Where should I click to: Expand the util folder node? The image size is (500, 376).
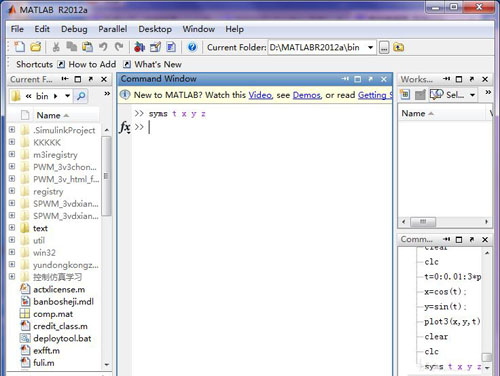[12, 240]
